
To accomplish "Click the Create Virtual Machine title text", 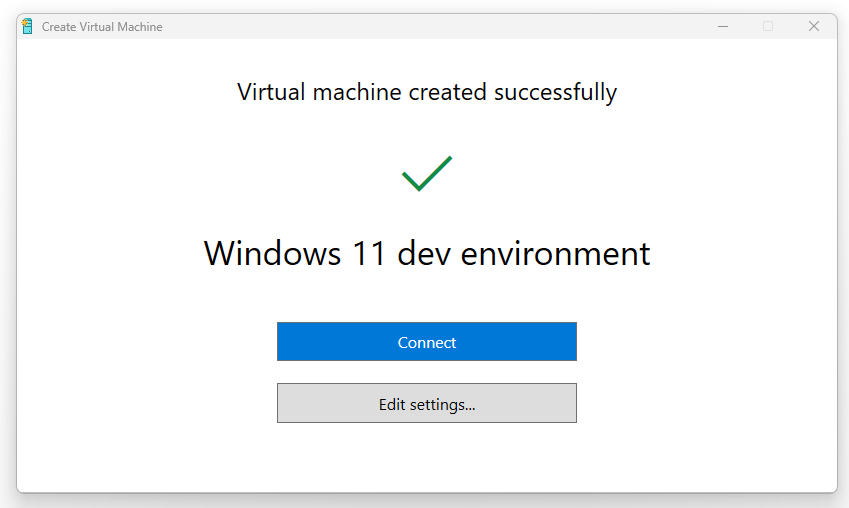I will pyautogui.click(x=102, y=27).
